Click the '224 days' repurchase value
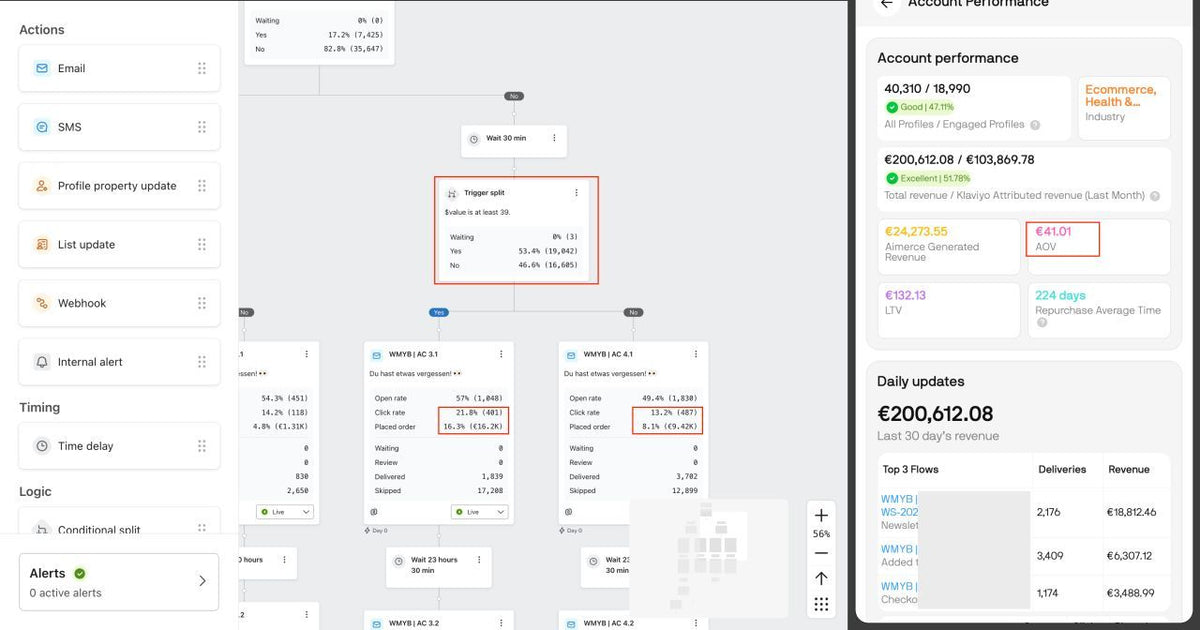The height and width of the screenshot is (630, 1200). [x=1060, y=295]
